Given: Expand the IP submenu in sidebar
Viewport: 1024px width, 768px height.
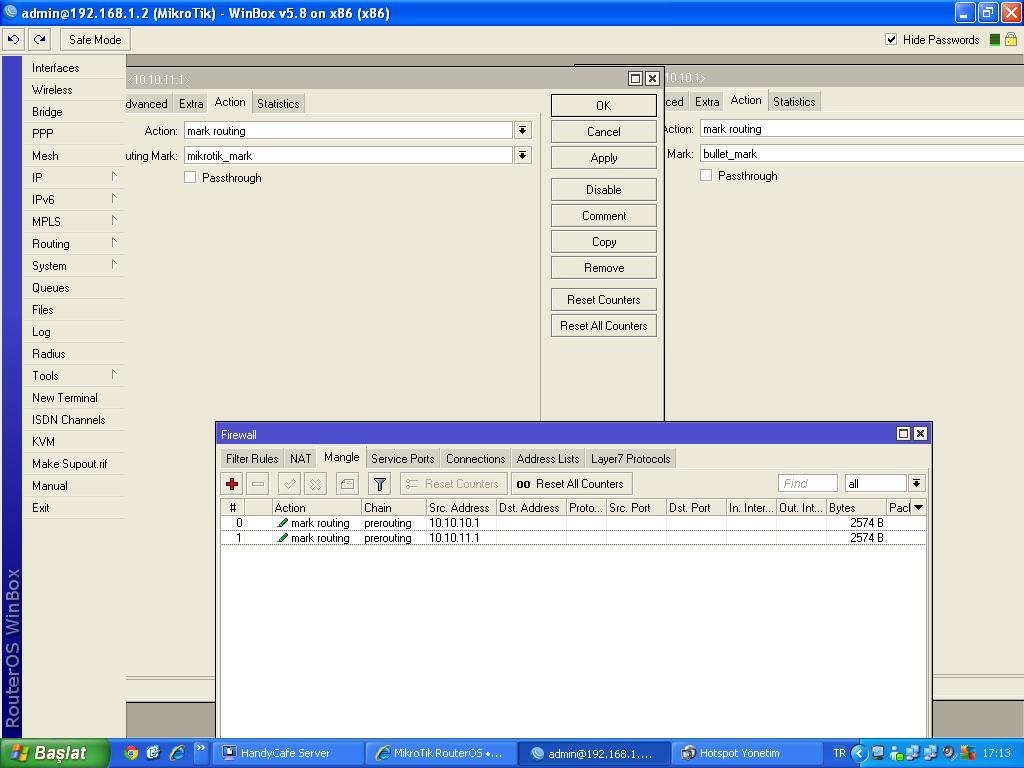Looking at the screenshot, I should point(72,178).
